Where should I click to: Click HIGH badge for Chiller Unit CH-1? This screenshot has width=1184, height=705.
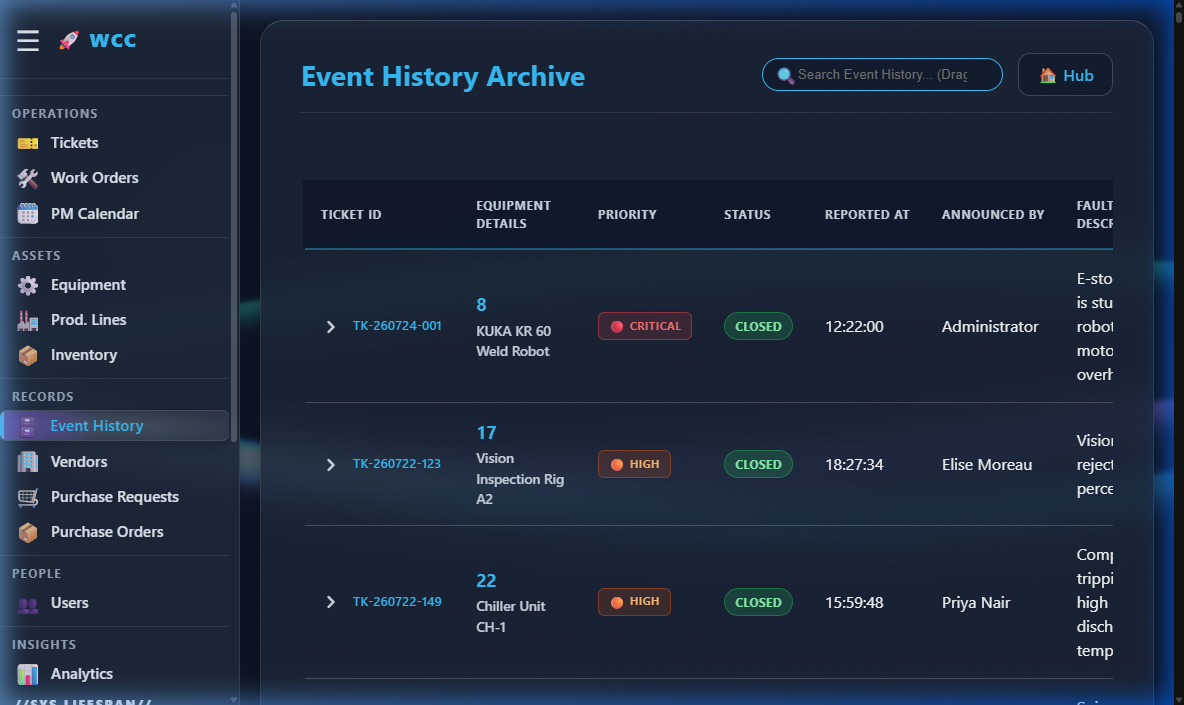[x=634, y=602]
